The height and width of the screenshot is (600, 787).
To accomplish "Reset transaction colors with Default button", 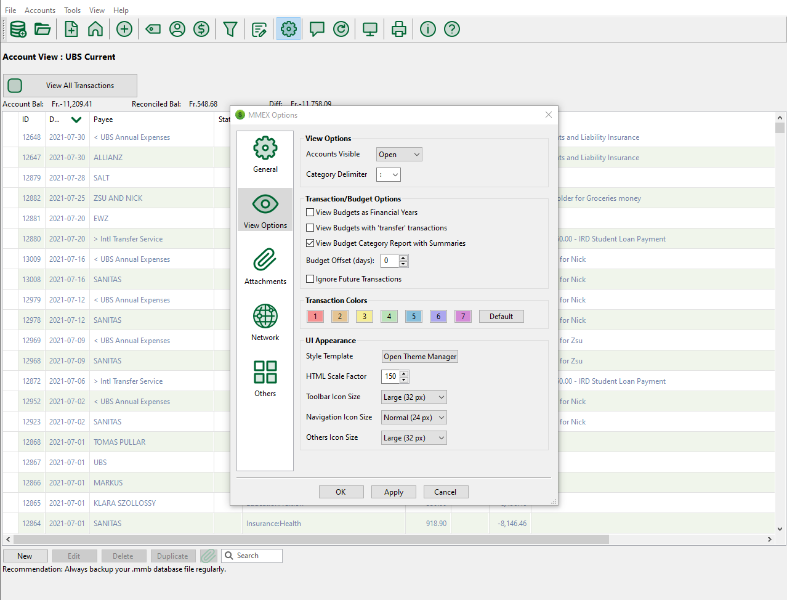I will click(x=501, y=316).
